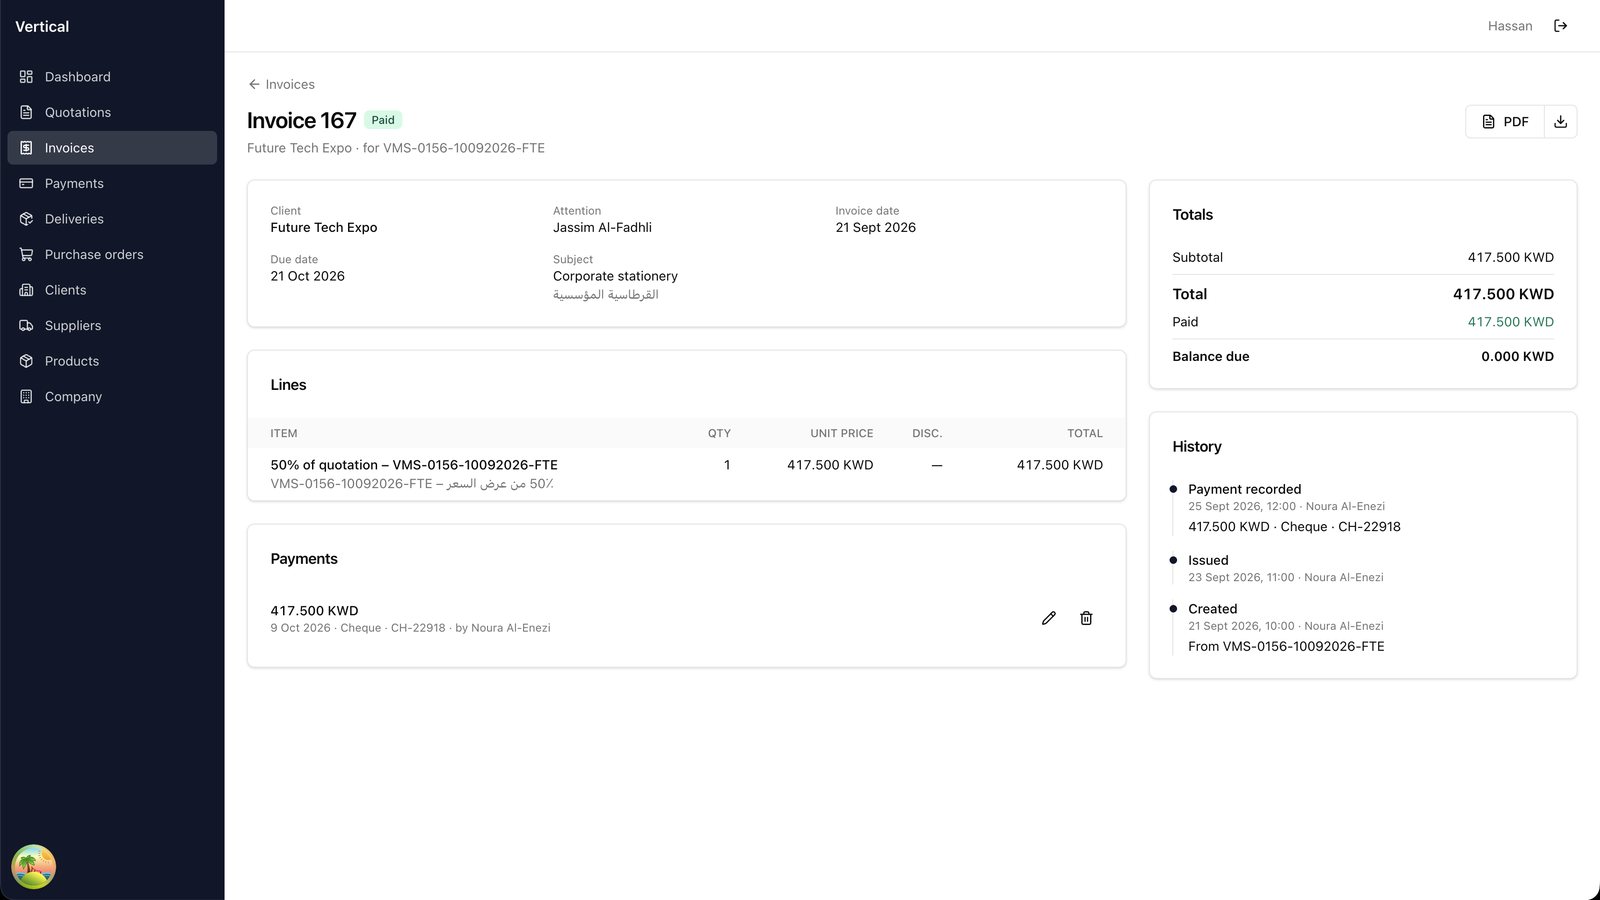This screenshot has height=900, width=1600.
Task: Click the UNIT PRICE column header
Action: pos(842,434)
